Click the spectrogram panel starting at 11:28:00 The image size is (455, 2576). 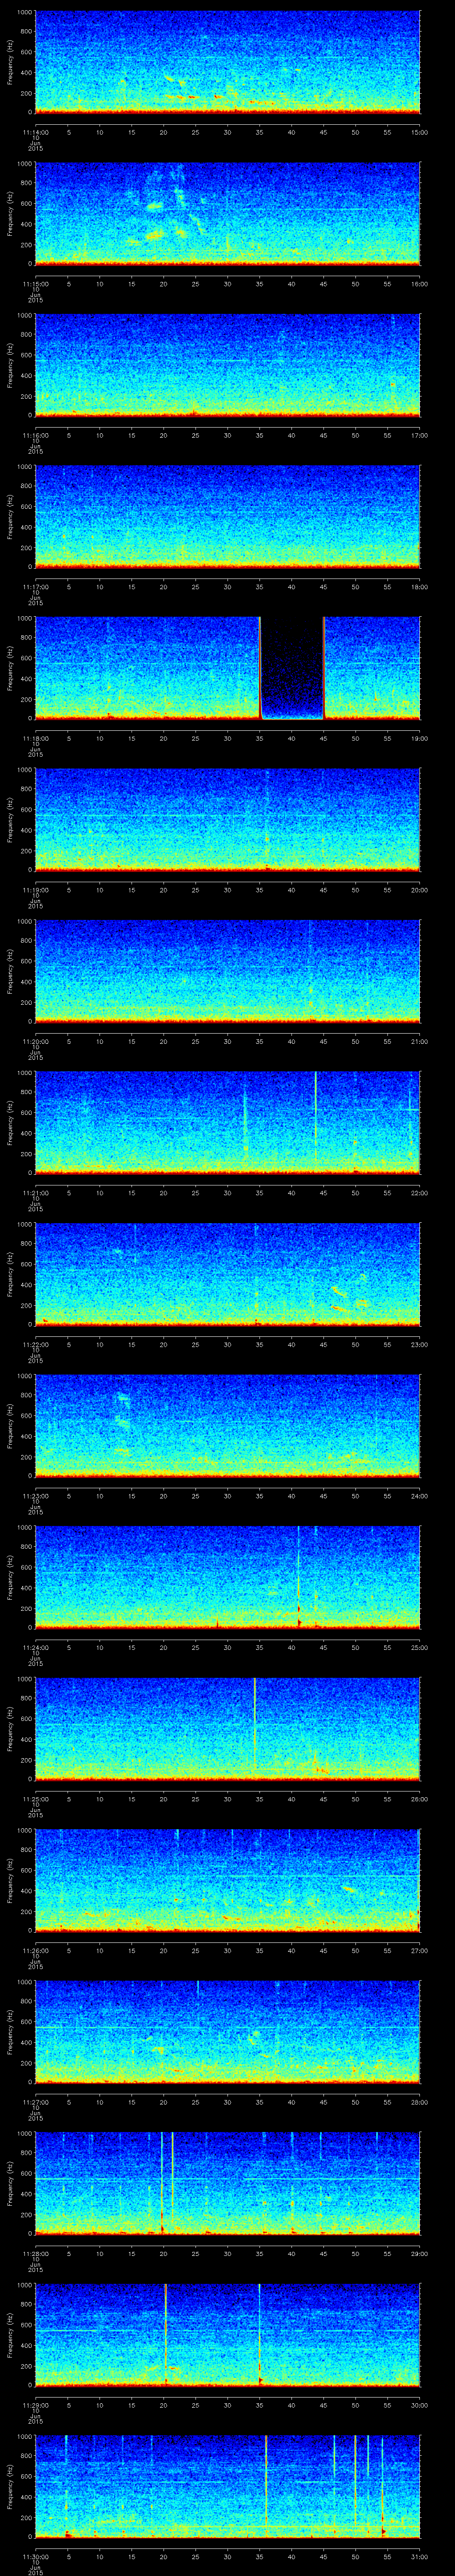tap(227, 2183)
